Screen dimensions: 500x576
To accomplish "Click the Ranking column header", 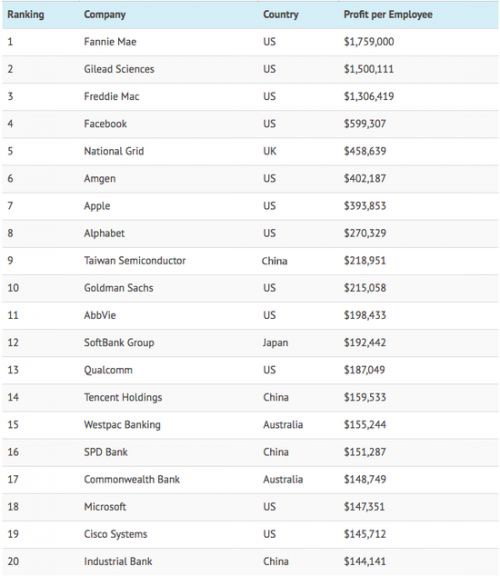I will click(26, 15).
